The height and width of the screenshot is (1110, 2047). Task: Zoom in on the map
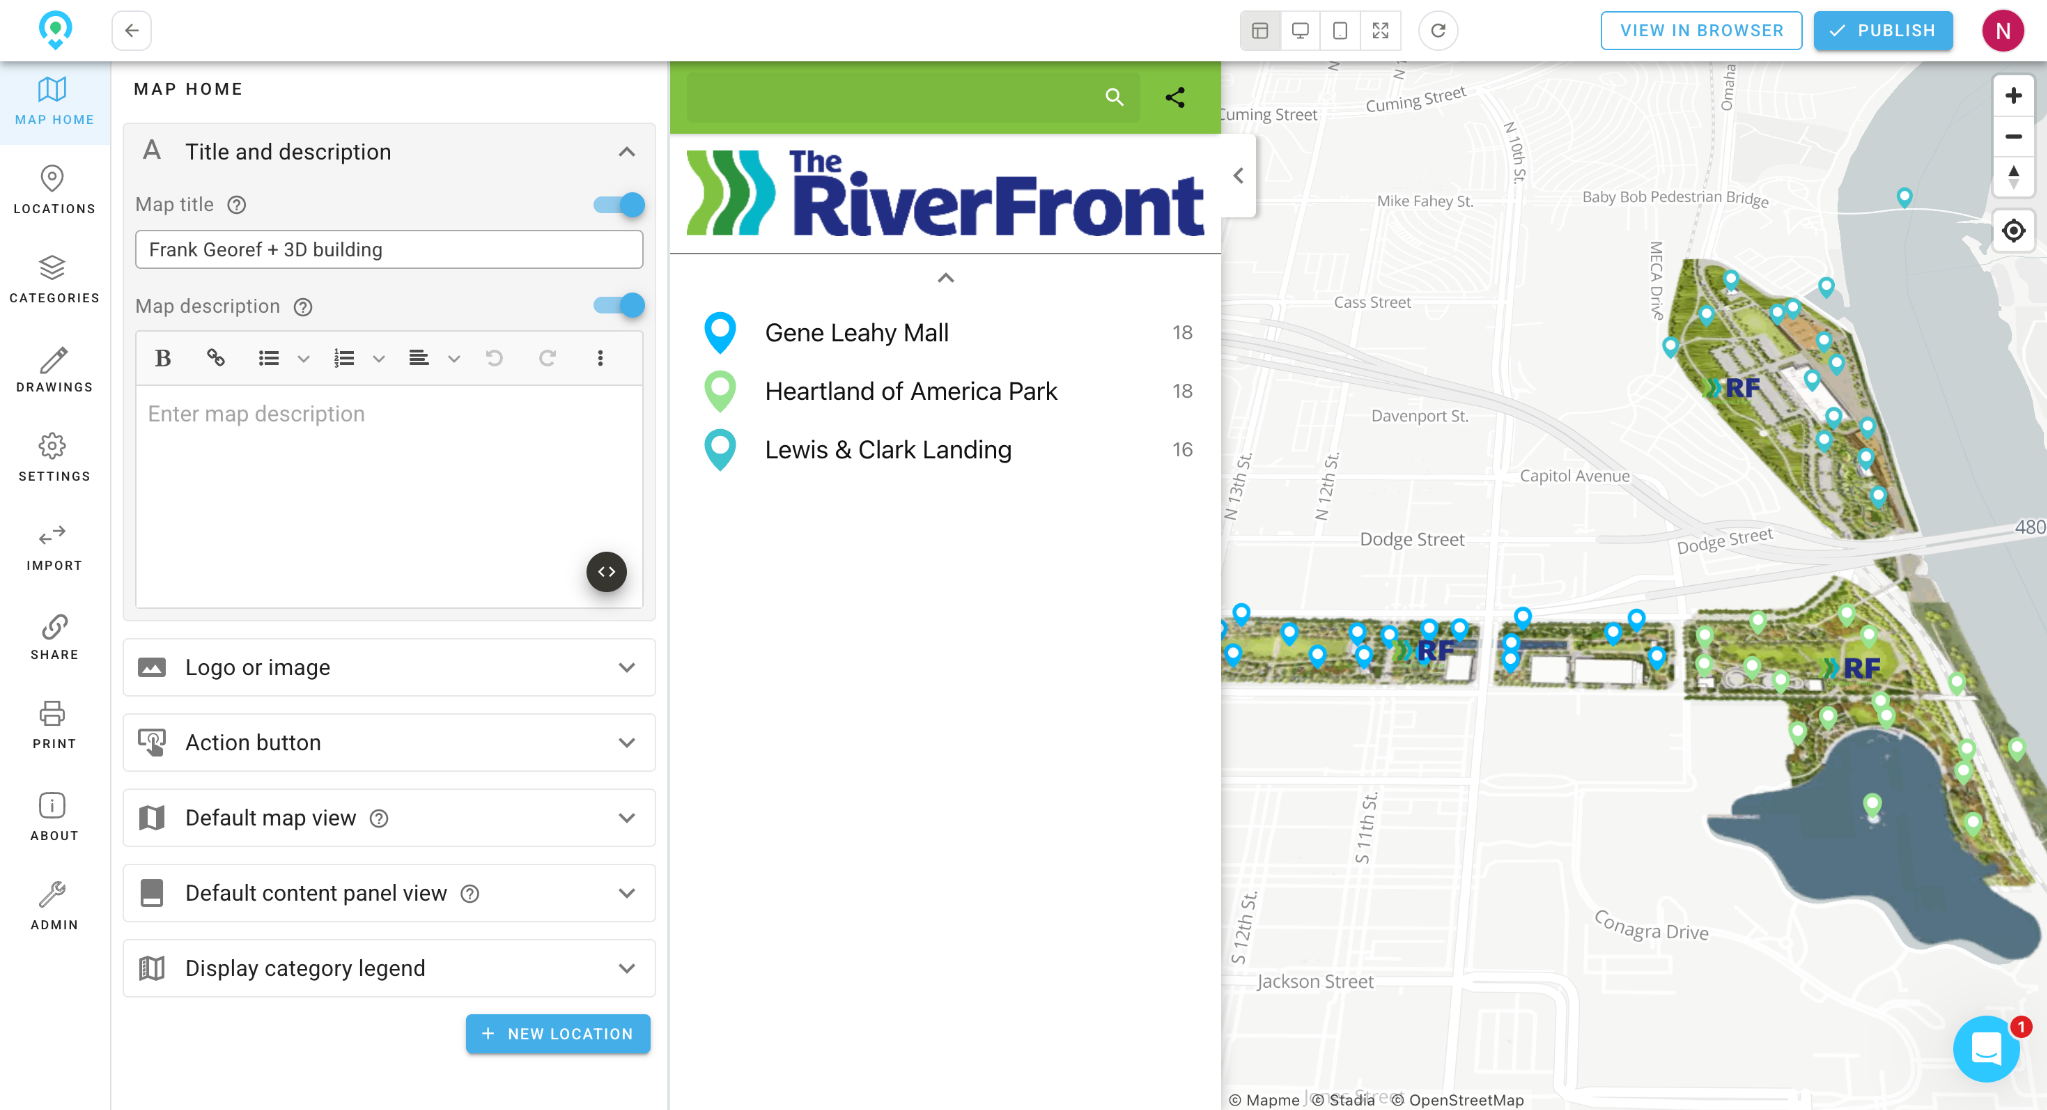pos(2013,96)
